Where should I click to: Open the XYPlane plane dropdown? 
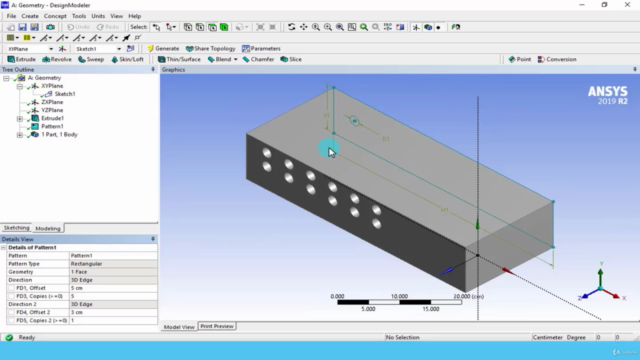51,49
